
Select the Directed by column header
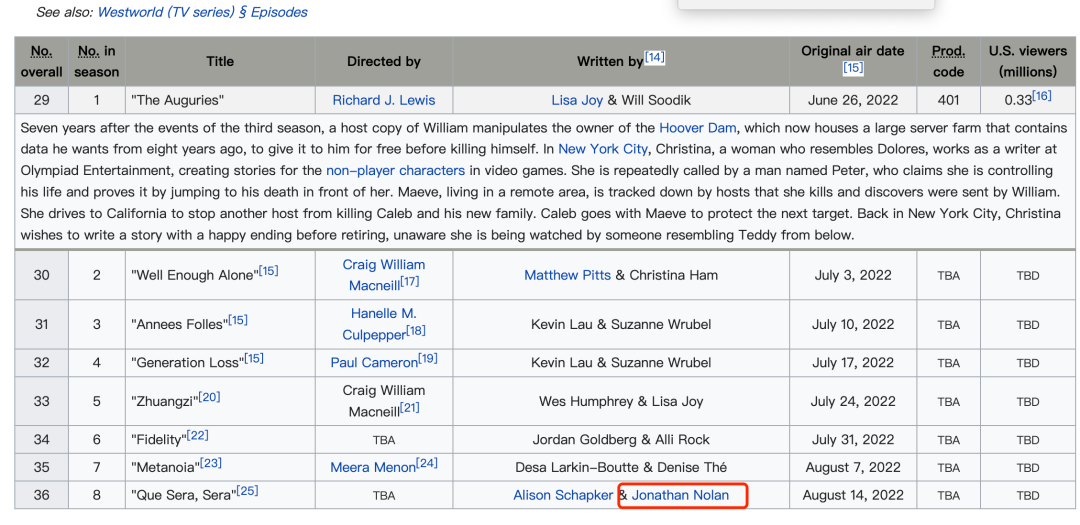tap(384, 61)
